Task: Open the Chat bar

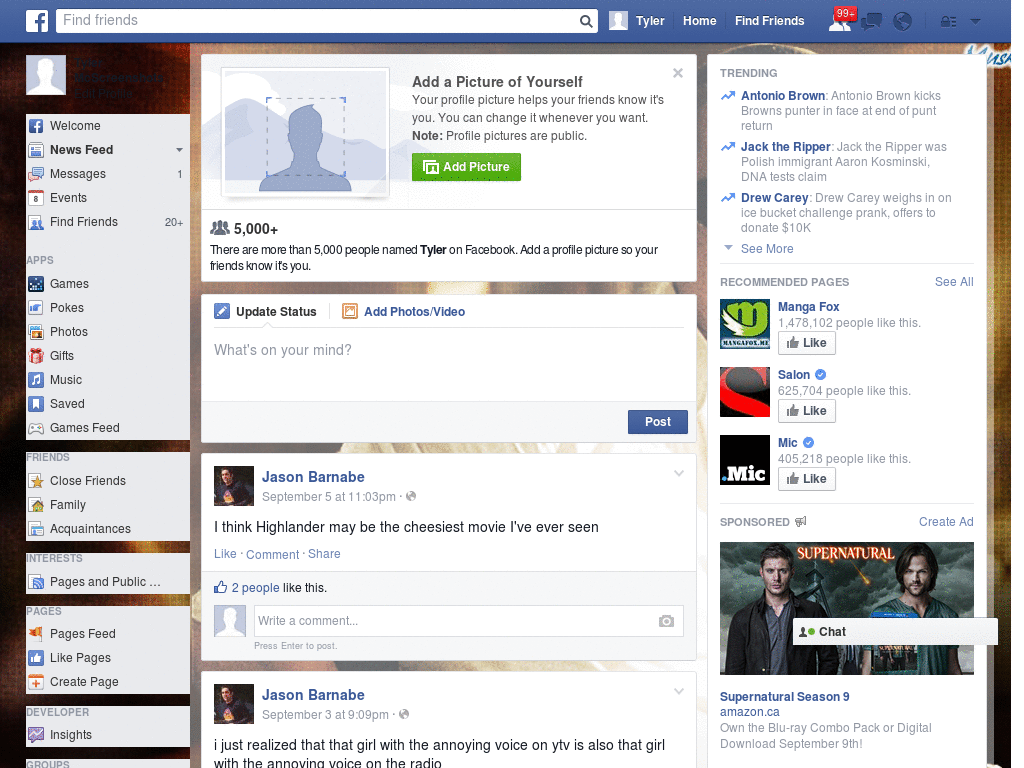Action: coord(895,632)
